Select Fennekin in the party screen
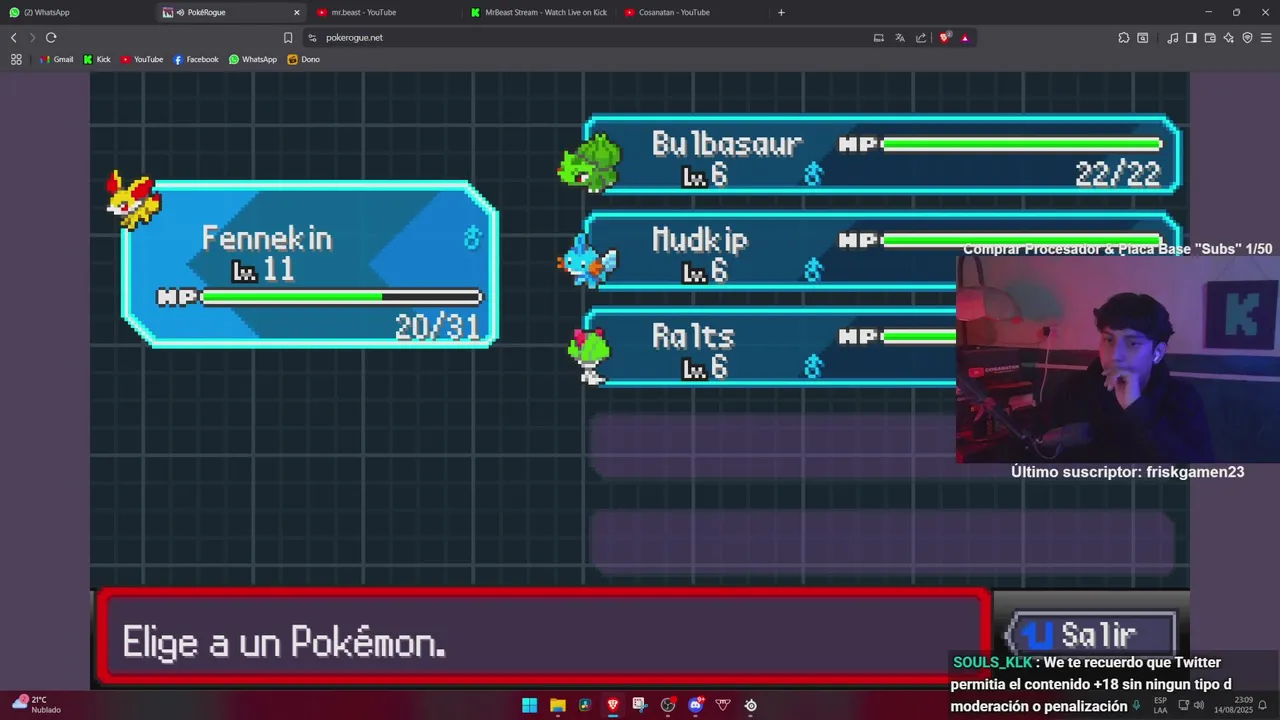The image size is (1280, 720). tap(309, 265)
